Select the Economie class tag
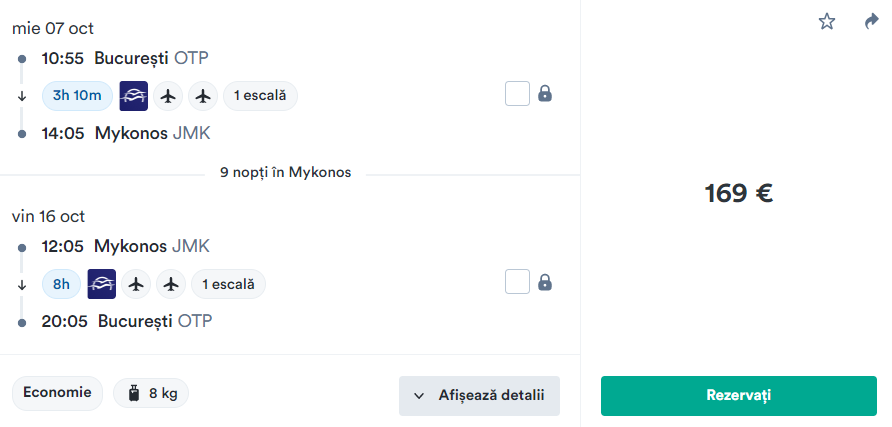Viewport: 892px width, 427px height. [x=57, y=393]
